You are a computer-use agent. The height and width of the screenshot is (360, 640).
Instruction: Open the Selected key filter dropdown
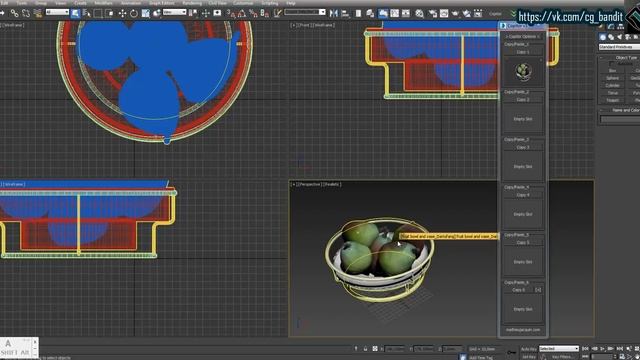[x=559, y=349]
